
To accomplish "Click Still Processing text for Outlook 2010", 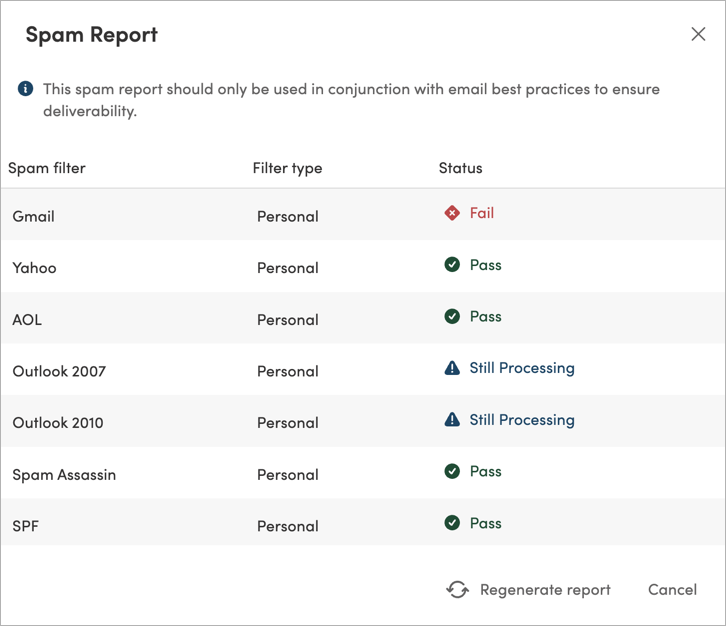I will (x=522, y=420).
